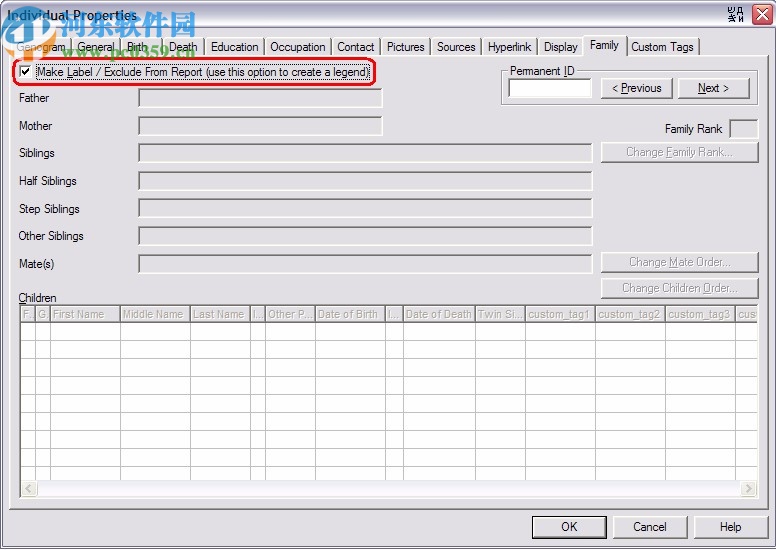Click the icon beside the close button
The height and width of the screenshot is (550, 776).
736,14
